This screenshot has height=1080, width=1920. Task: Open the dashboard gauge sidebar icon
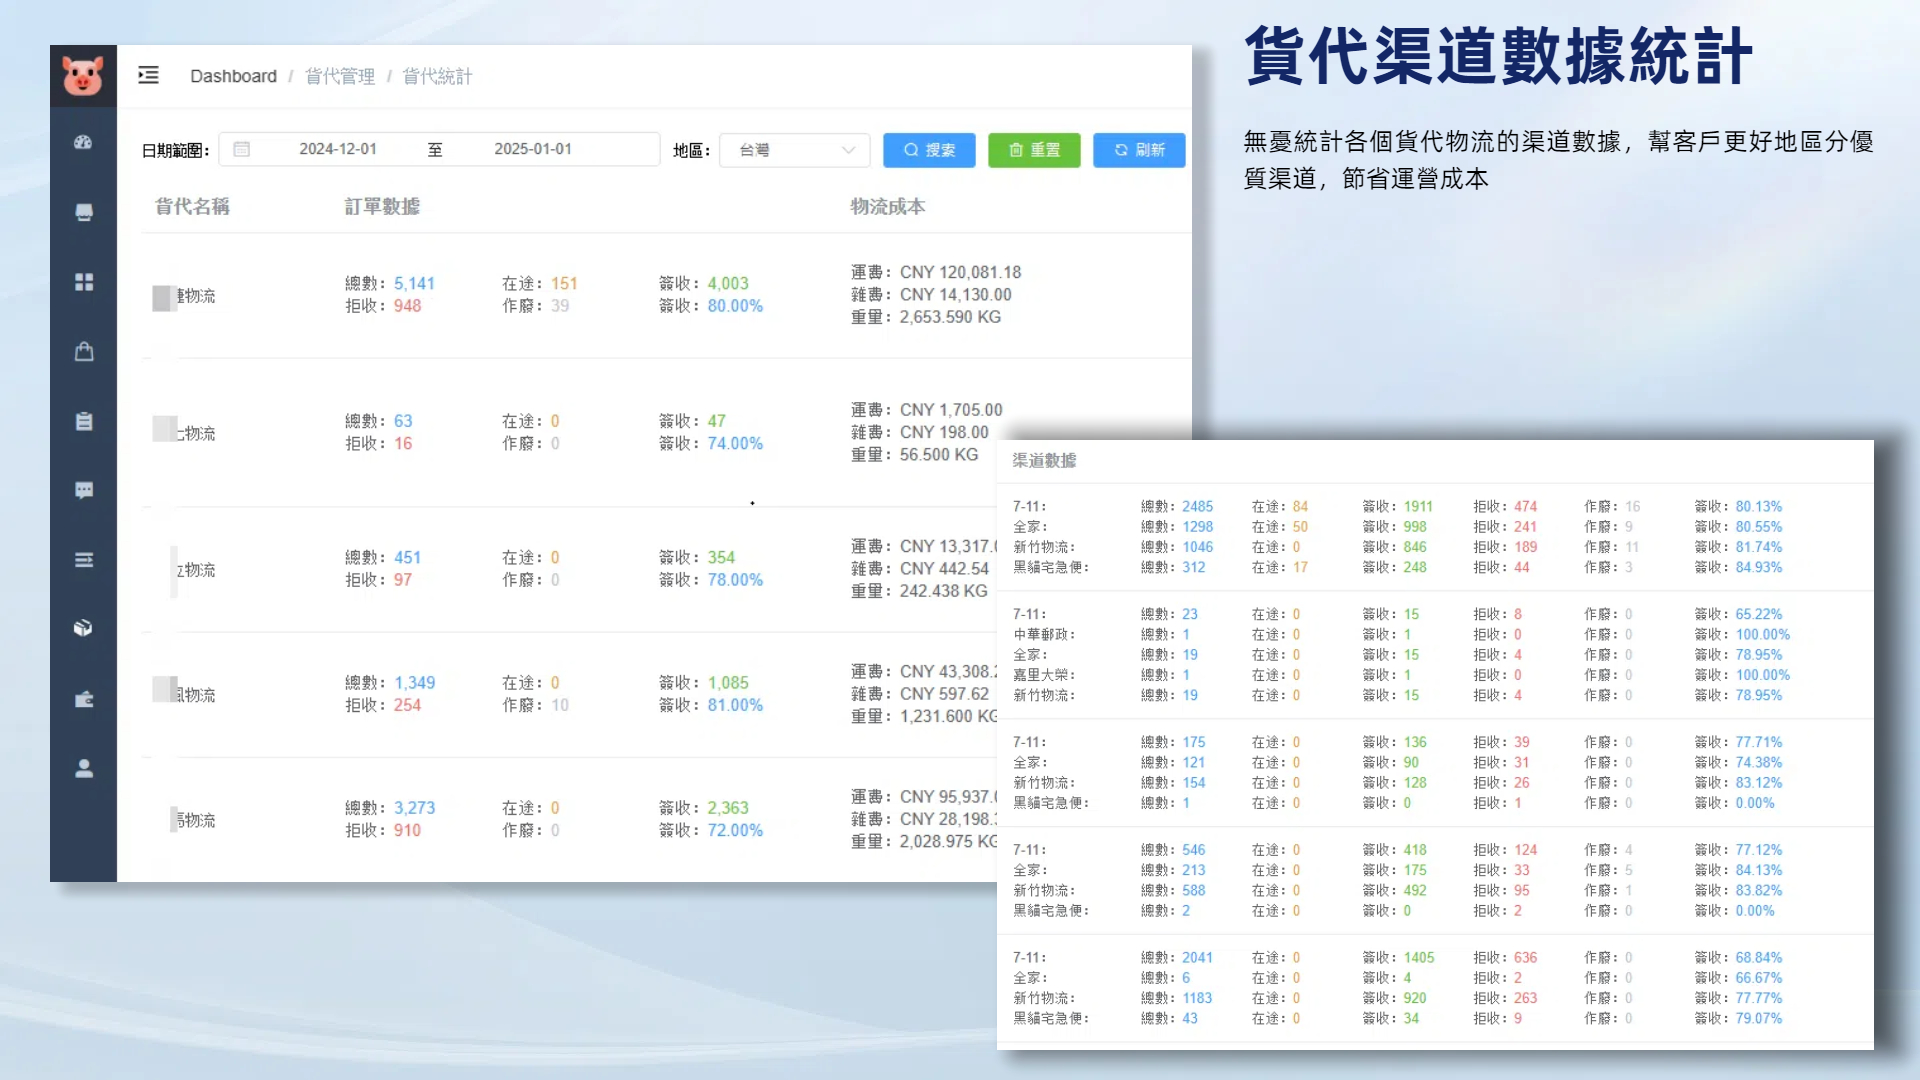tap(84, 142)
